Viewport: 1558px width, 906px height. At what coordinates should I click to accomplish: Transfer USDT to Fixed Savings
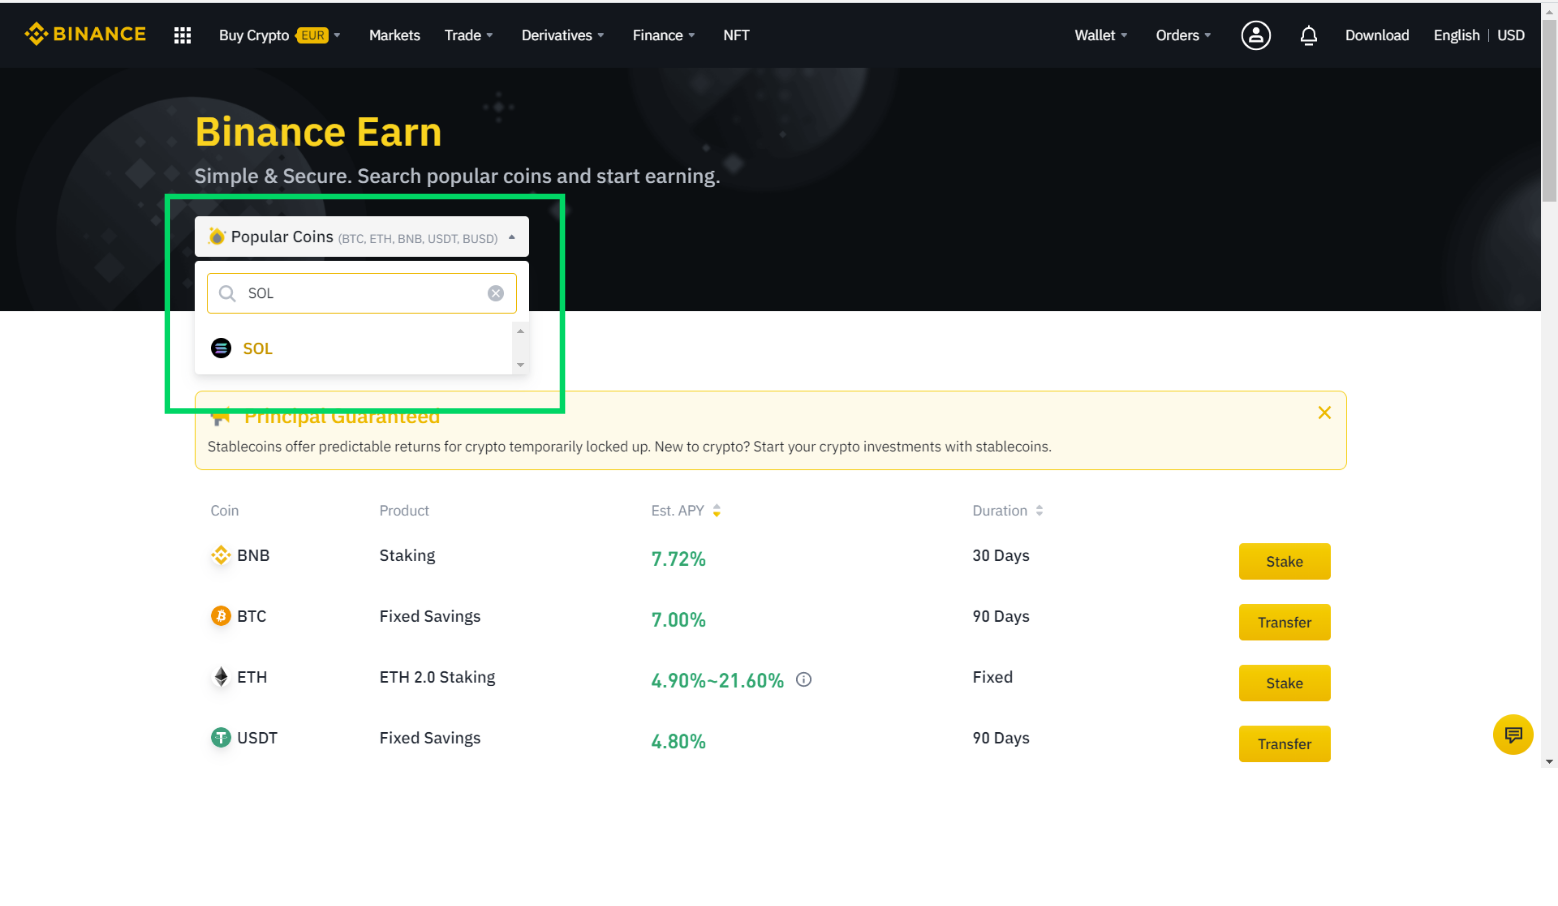pyautogui.click(x=1285, y=744)
